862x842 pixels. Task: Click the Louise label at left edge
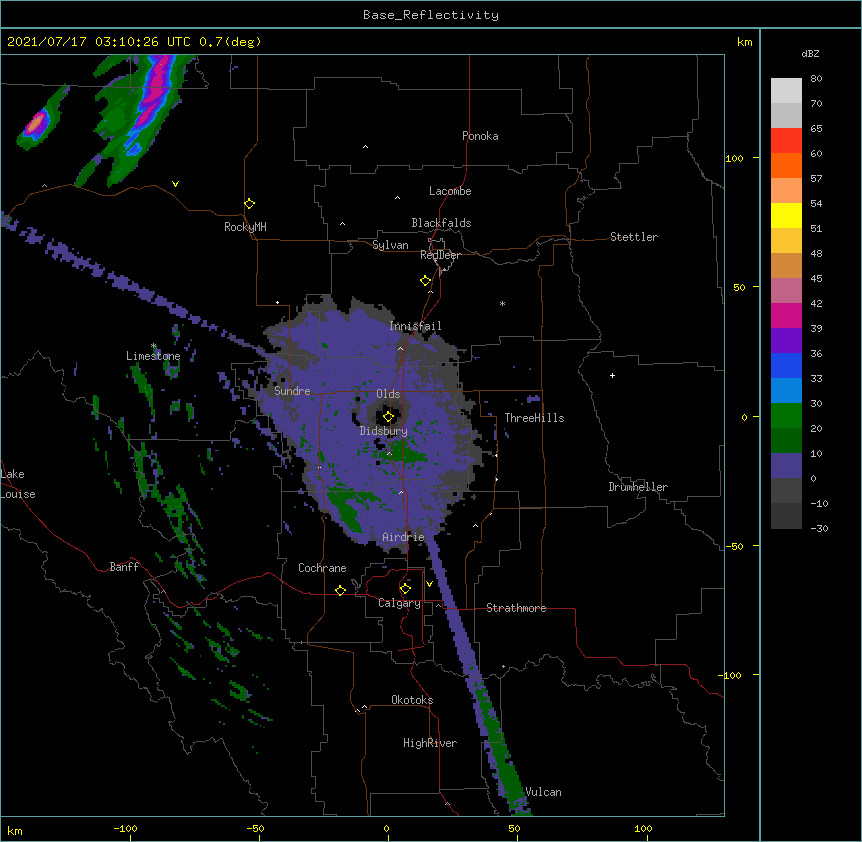coord(18,494)
